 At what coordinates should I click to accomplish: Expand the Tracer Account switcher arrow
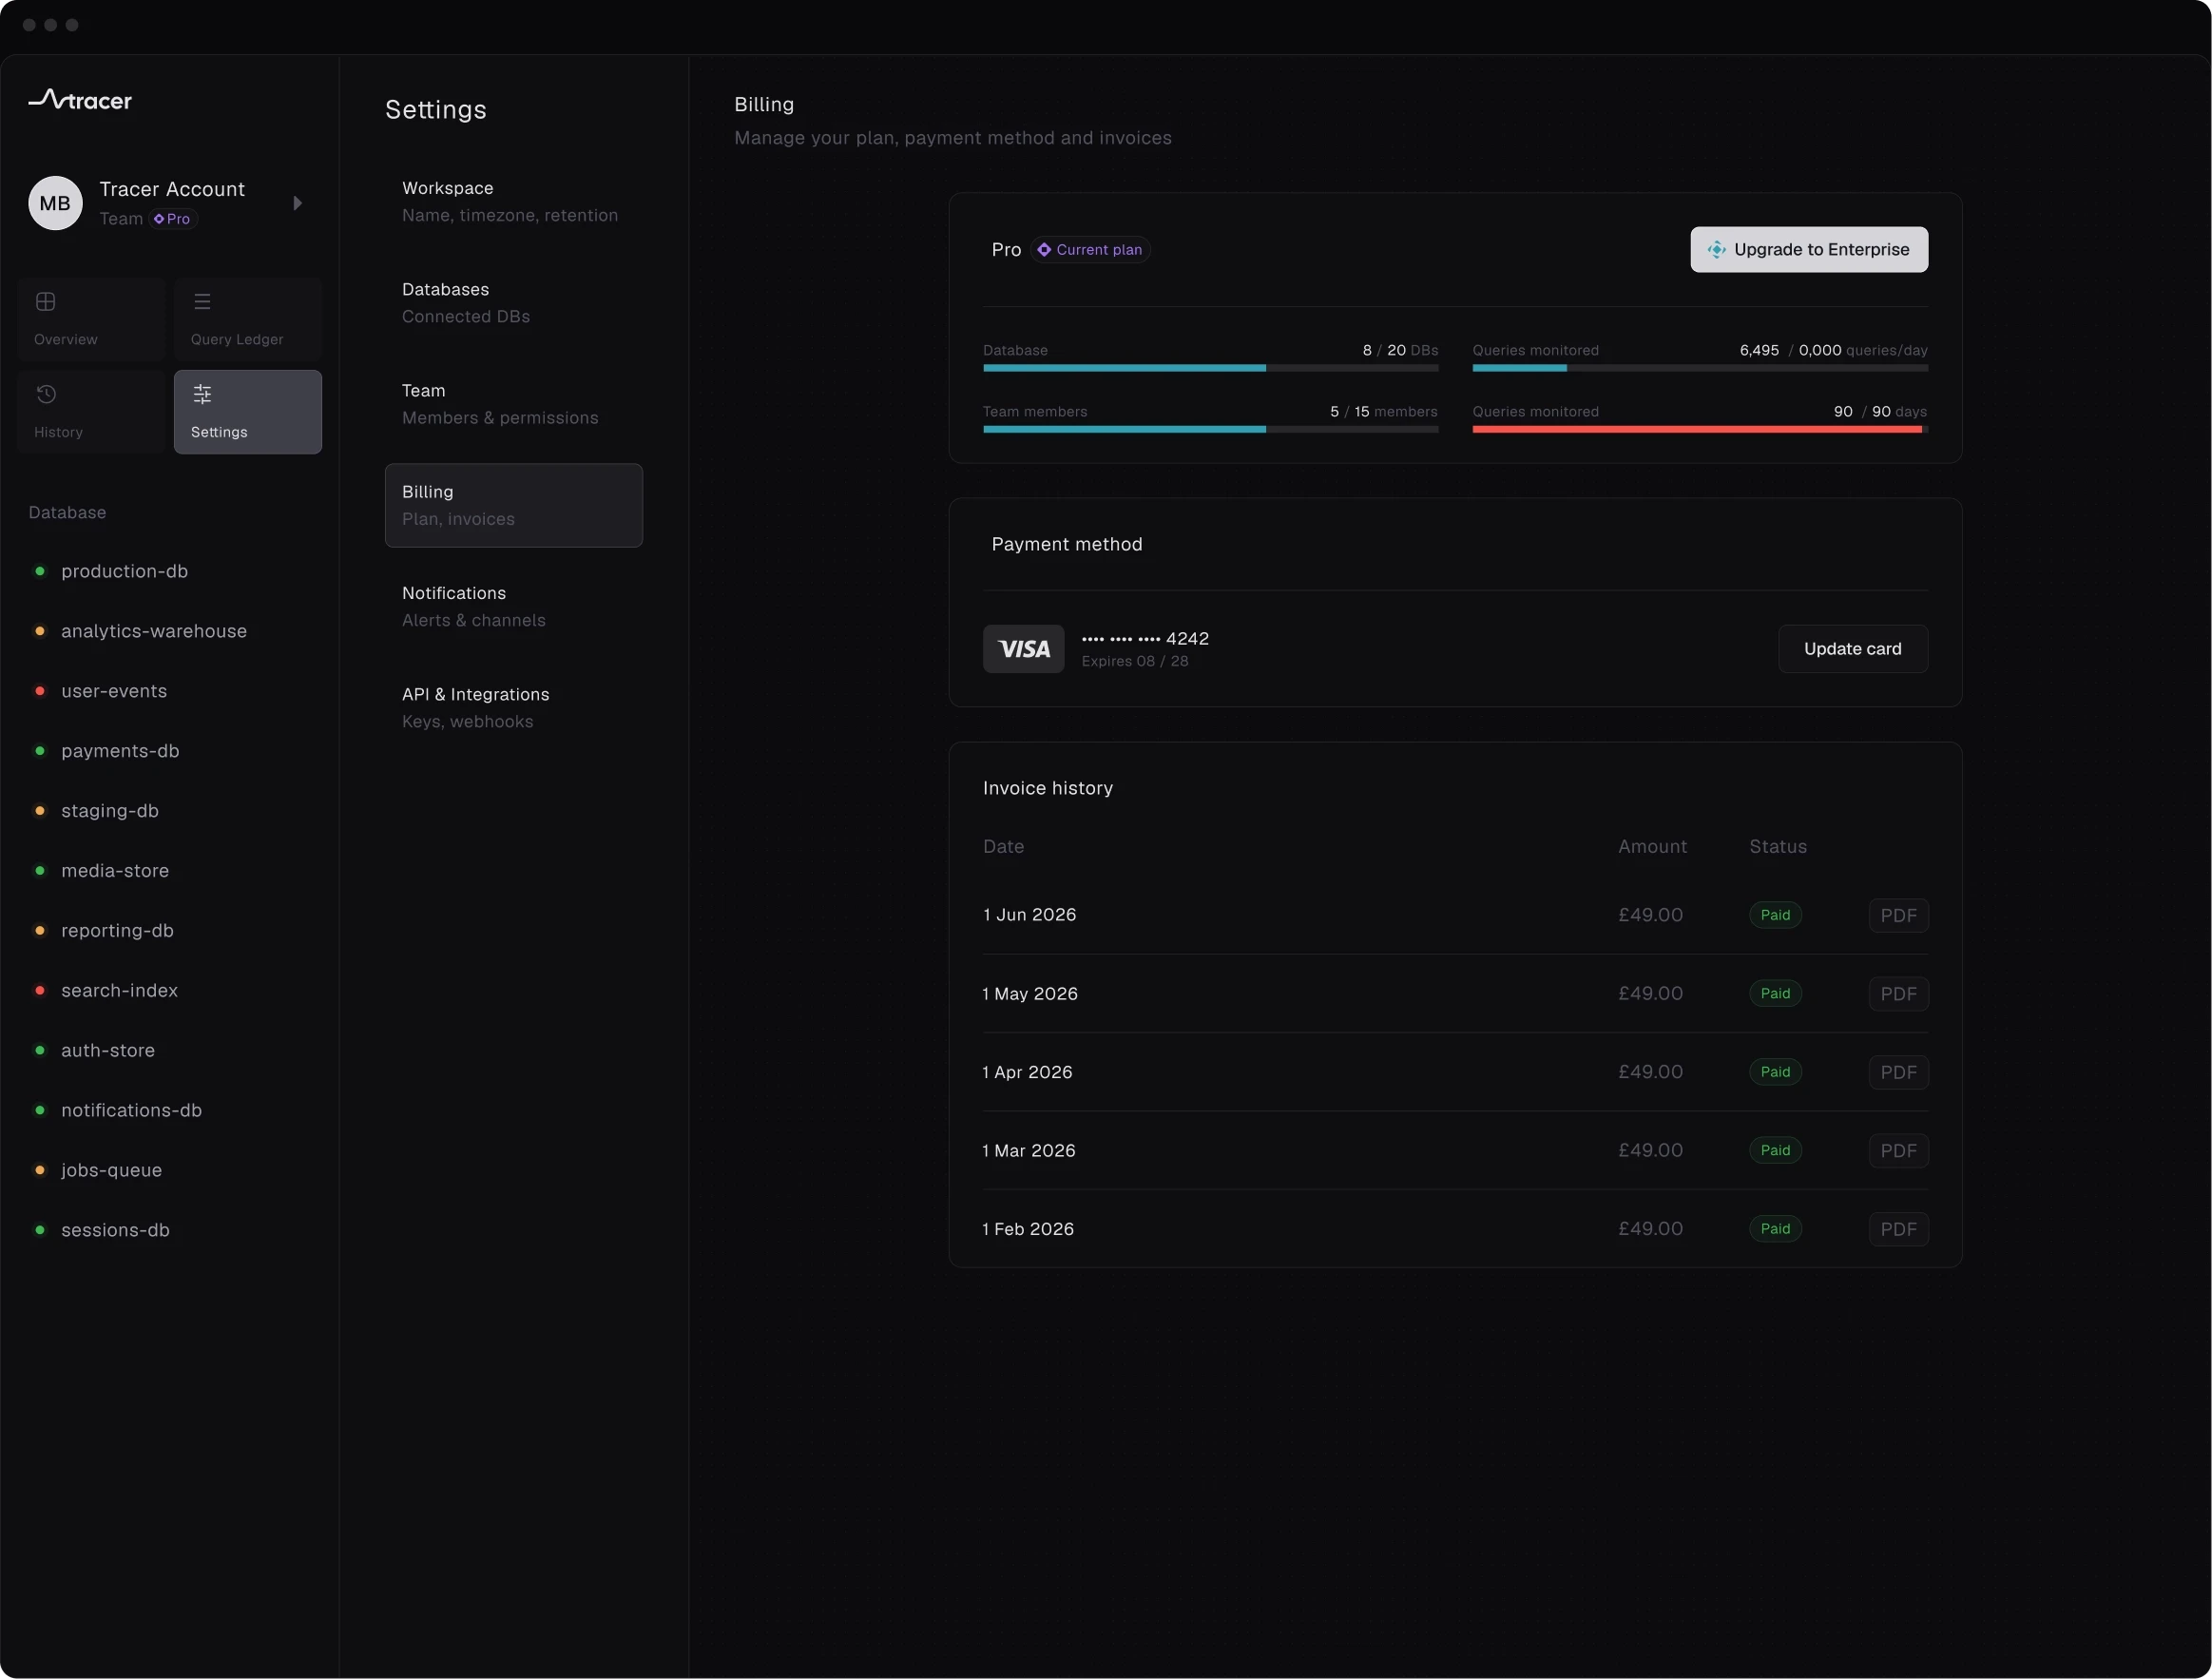pos(297,203)
